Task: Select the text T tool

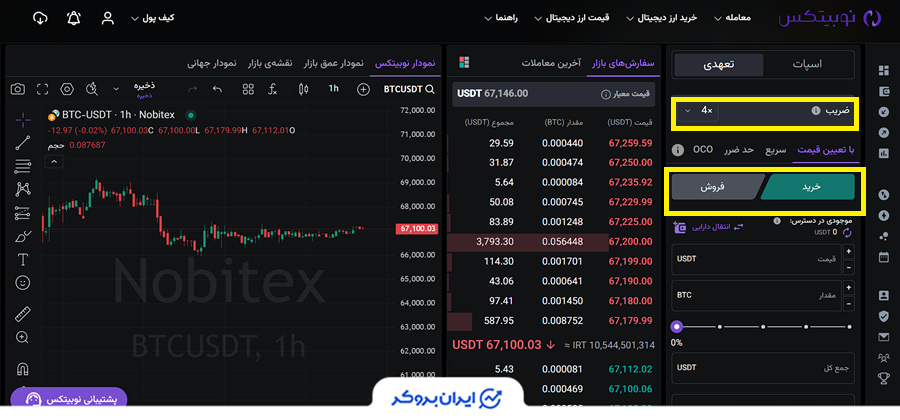Action: [23, 260]
